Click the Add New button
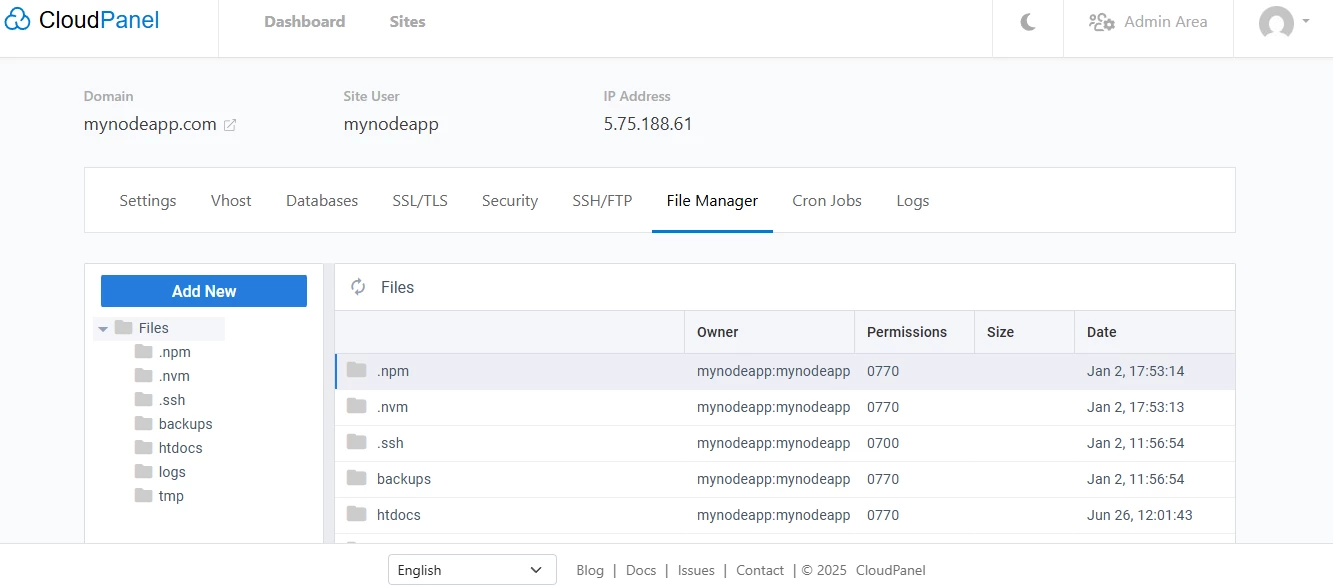This screenshot has width=1333, height=586. 203,290
